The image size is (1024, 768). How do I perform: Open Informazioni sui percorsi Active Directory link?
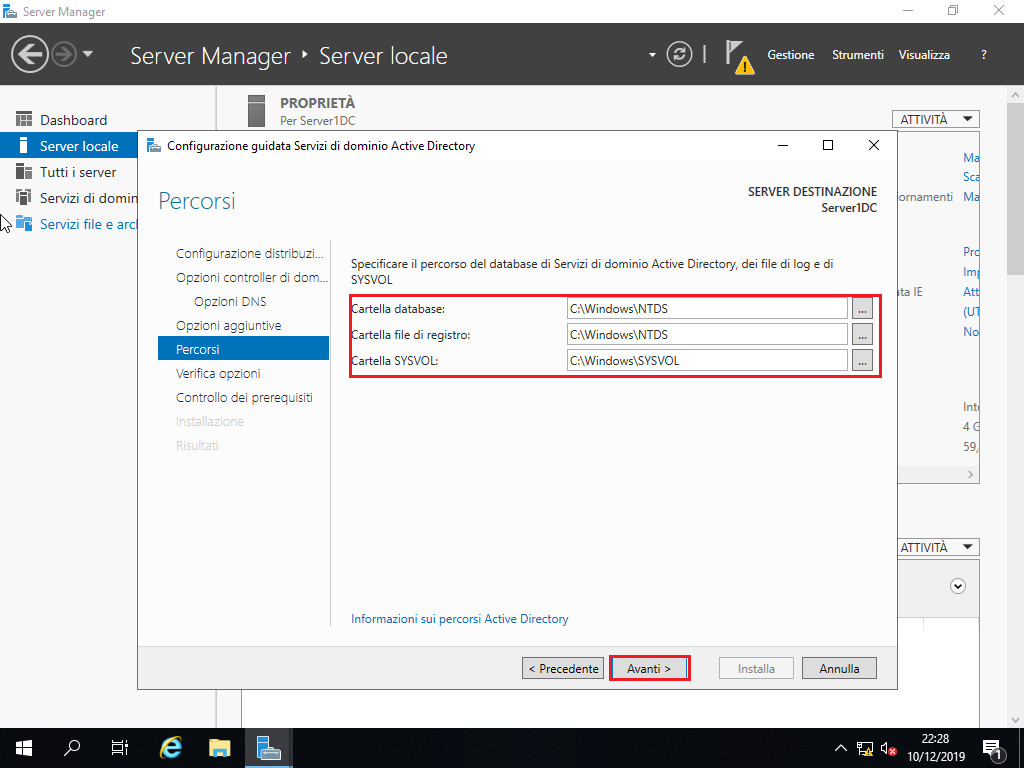459,618
